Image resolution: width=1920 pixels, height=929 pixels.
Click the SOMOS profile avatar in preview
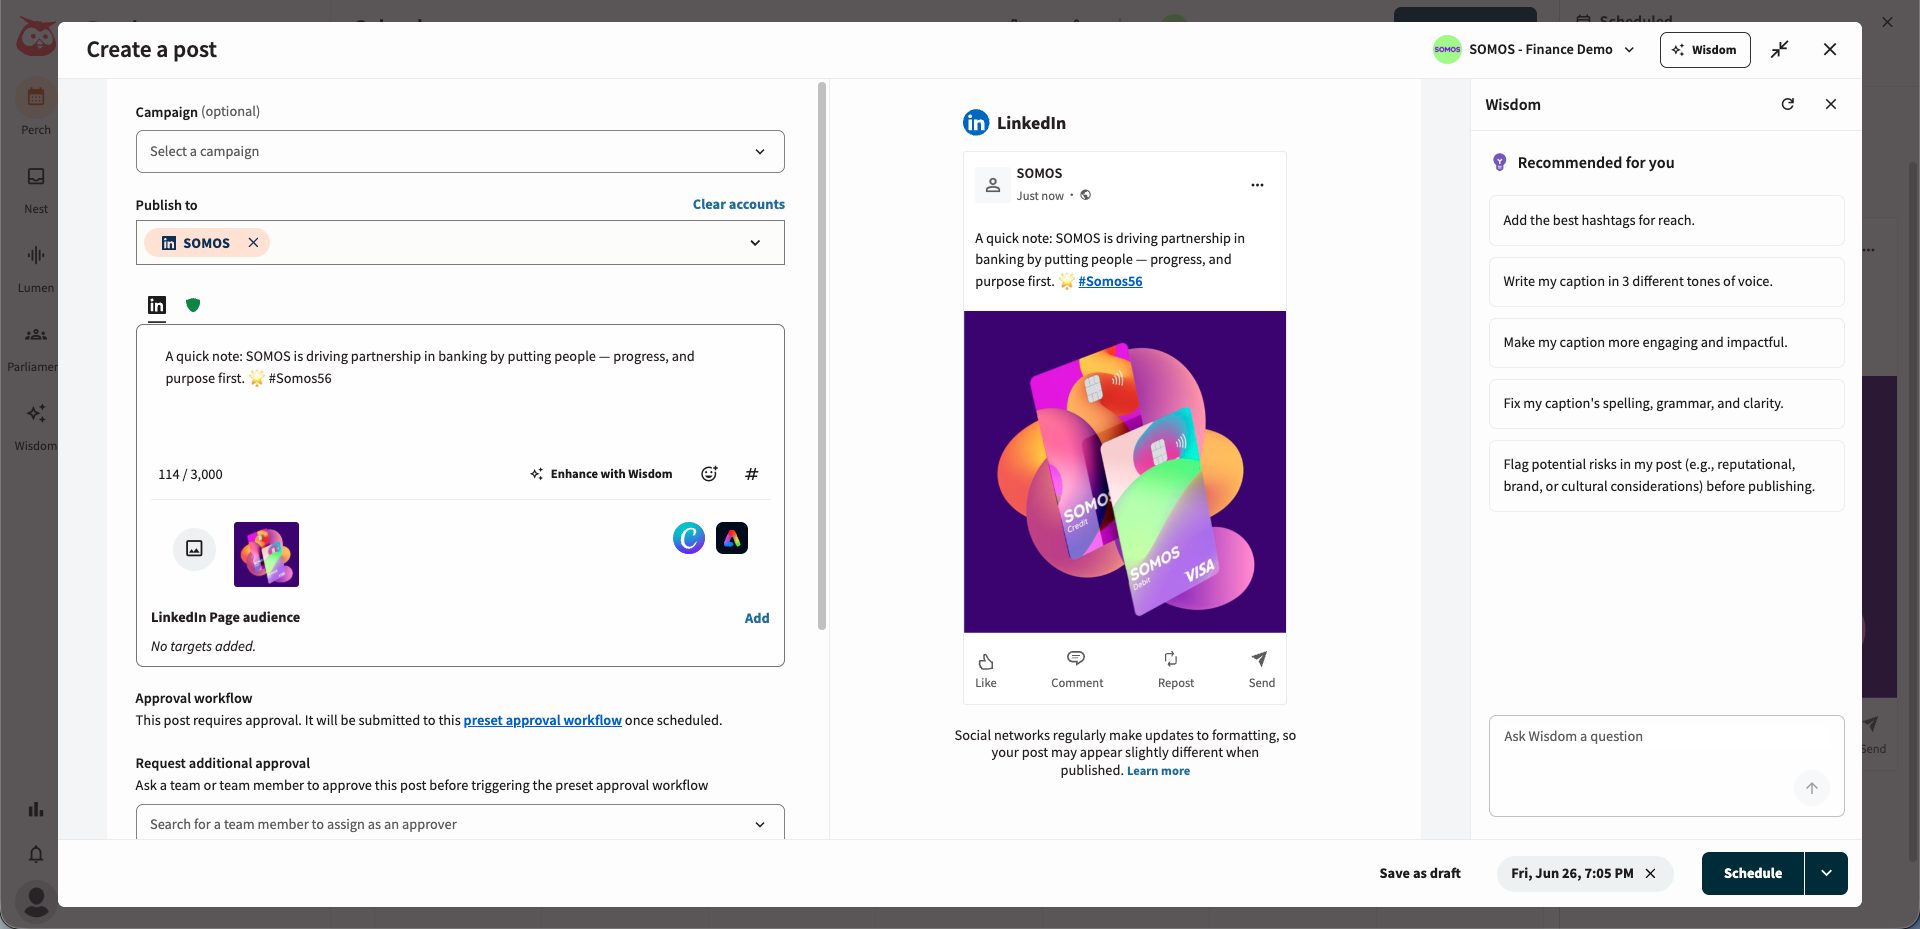coord(992,185)
